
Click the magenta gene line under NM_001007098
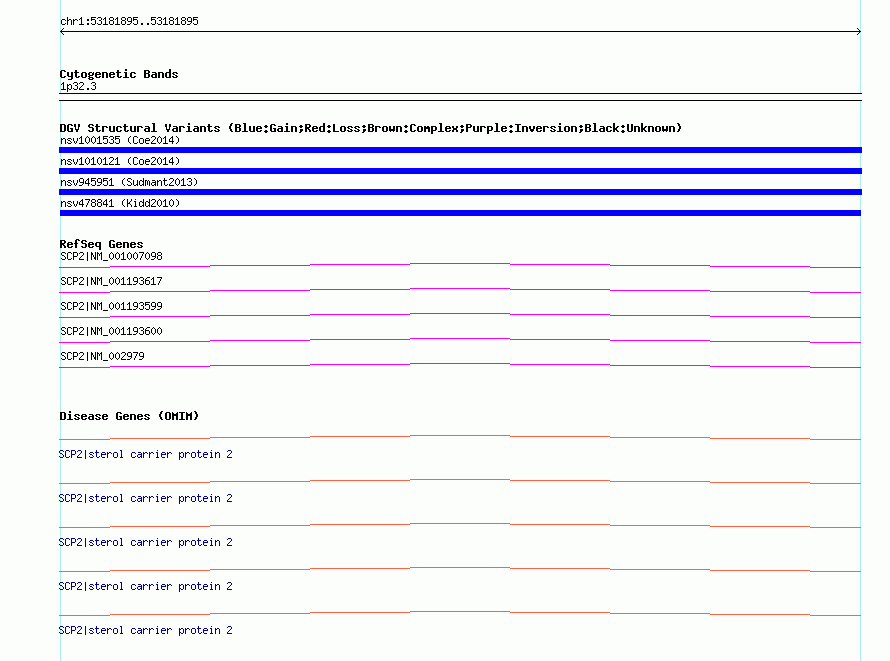(x=460, y=264)
